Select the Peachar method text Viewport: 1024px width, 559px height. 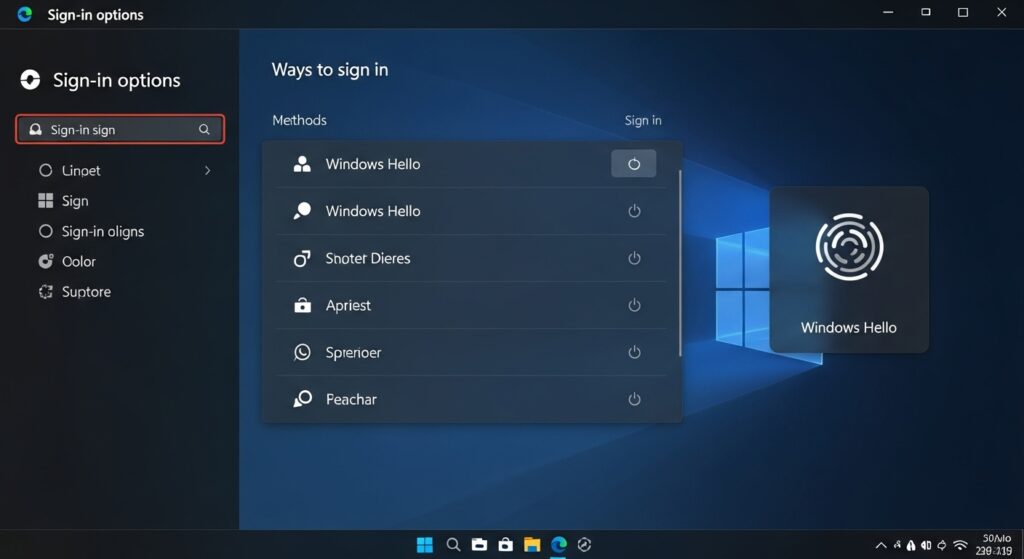coord(351,399)
